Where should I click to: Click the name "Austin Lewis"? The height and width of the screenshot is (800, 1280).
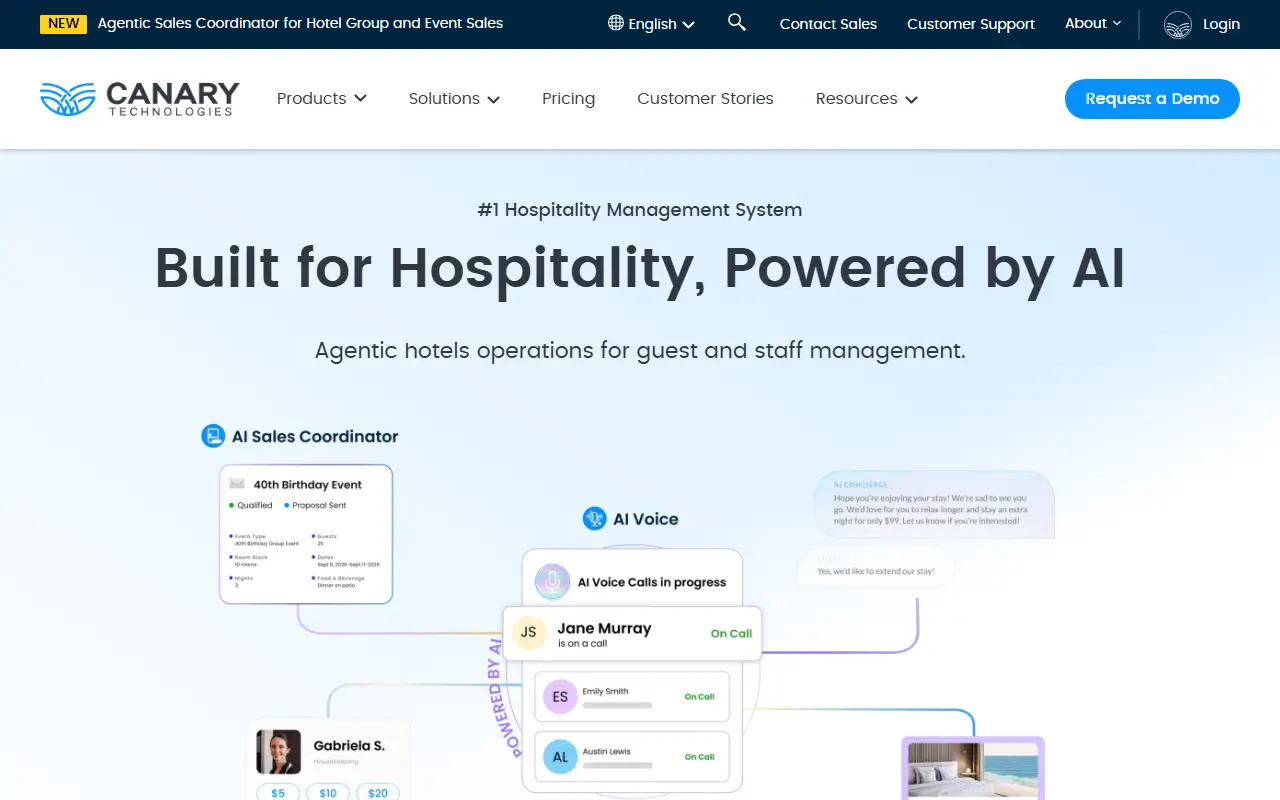click(x=607, y=751)
